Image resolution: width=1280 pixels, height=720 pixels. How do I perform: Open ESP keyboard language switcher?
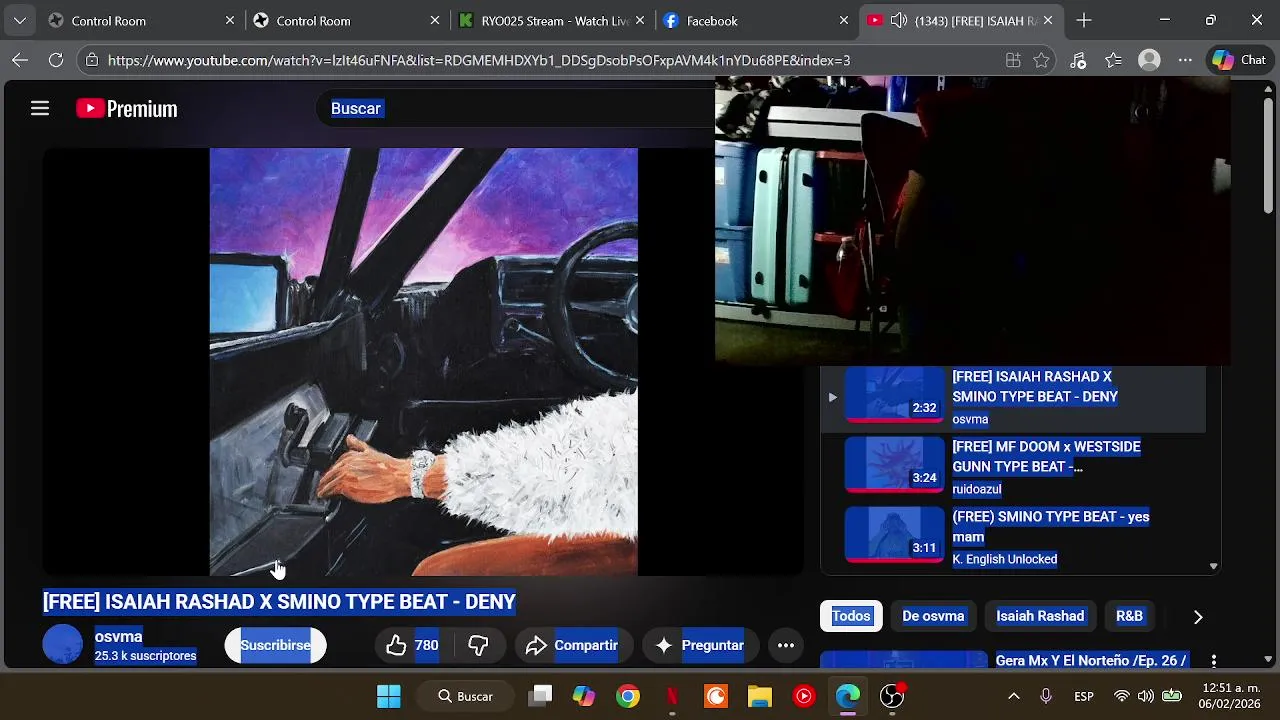[x=1084, y=696]
